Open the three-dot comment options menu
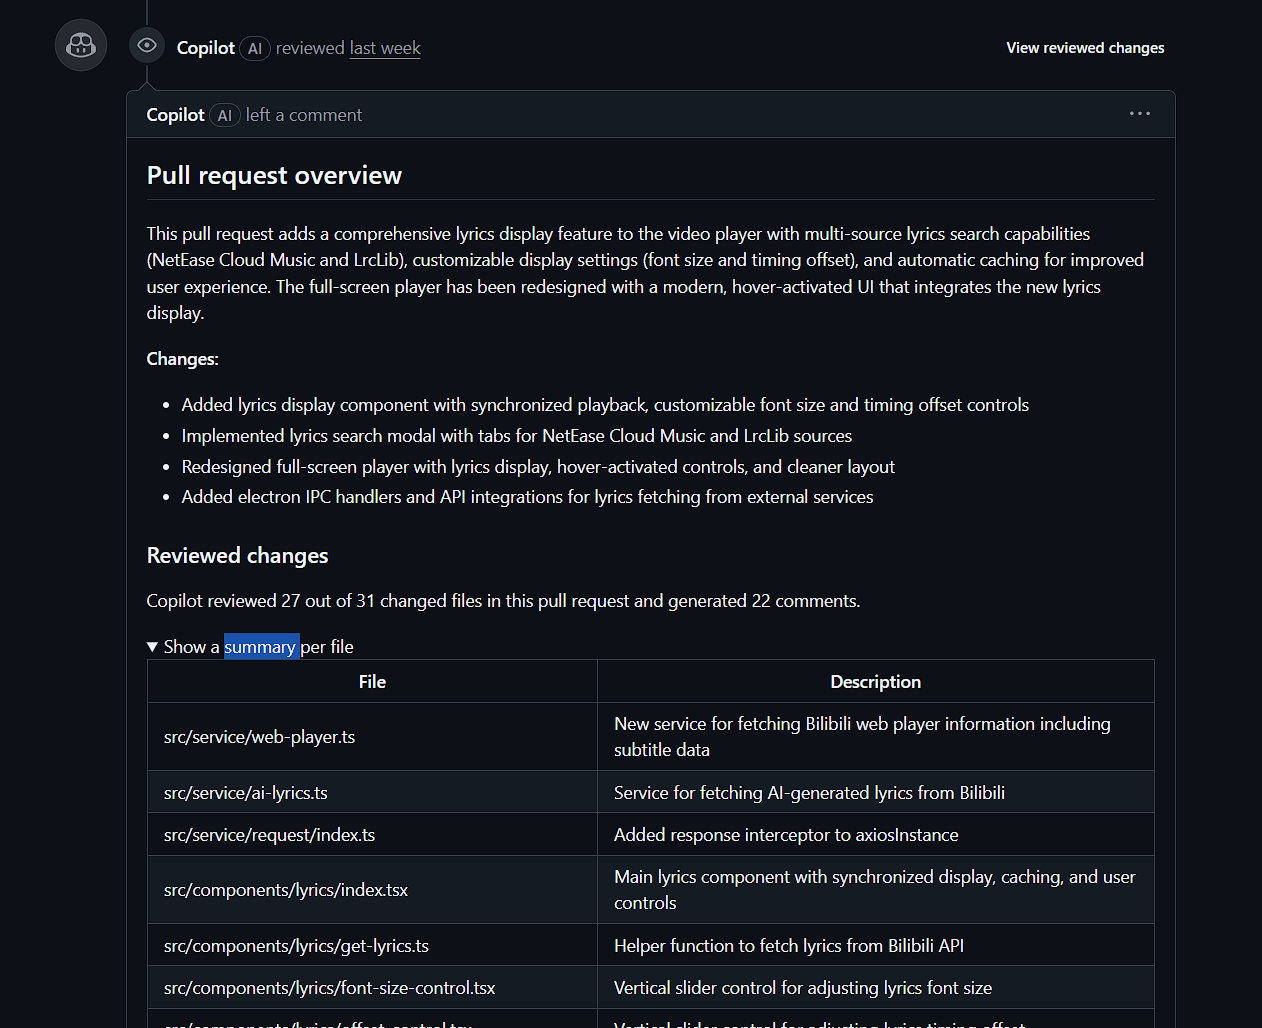 pos(1139,114)
